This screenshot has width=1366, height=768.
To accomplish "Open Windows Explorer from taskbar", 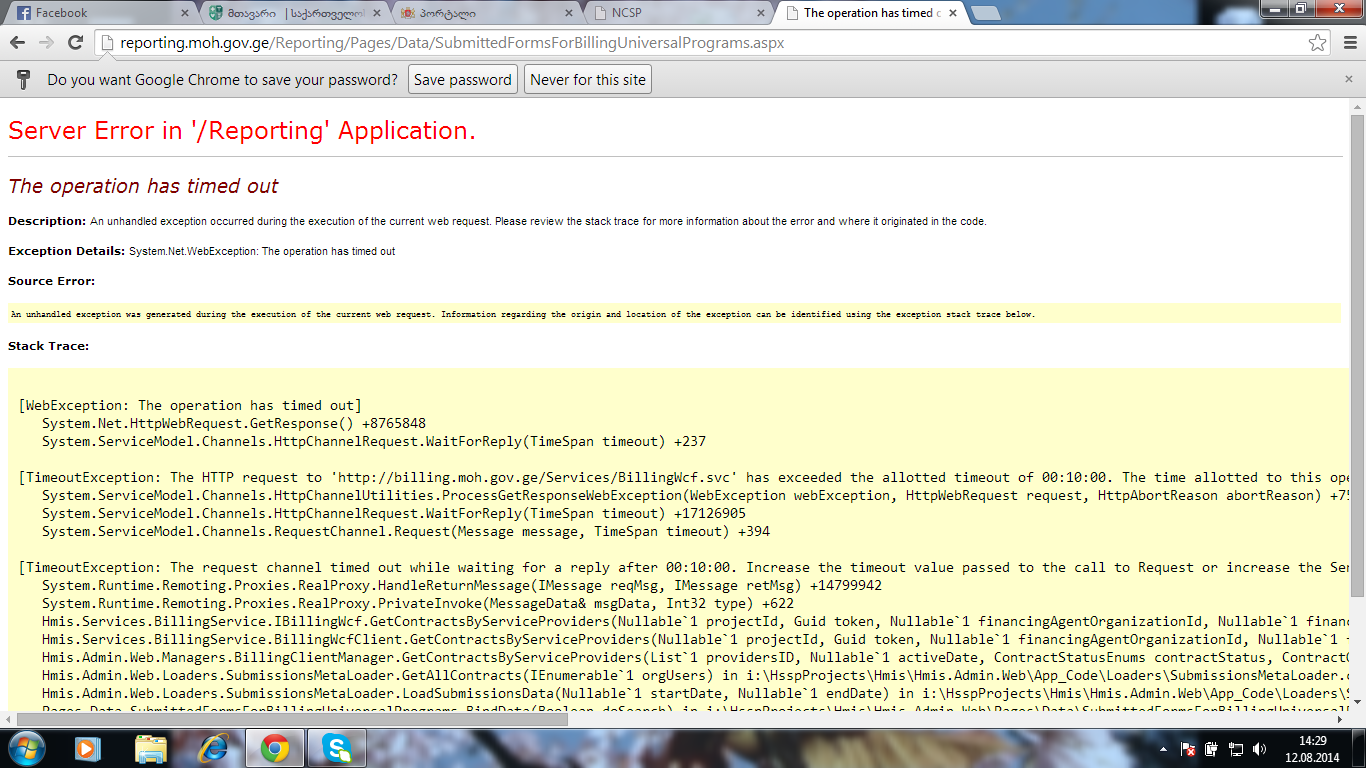I will (151, 748).
